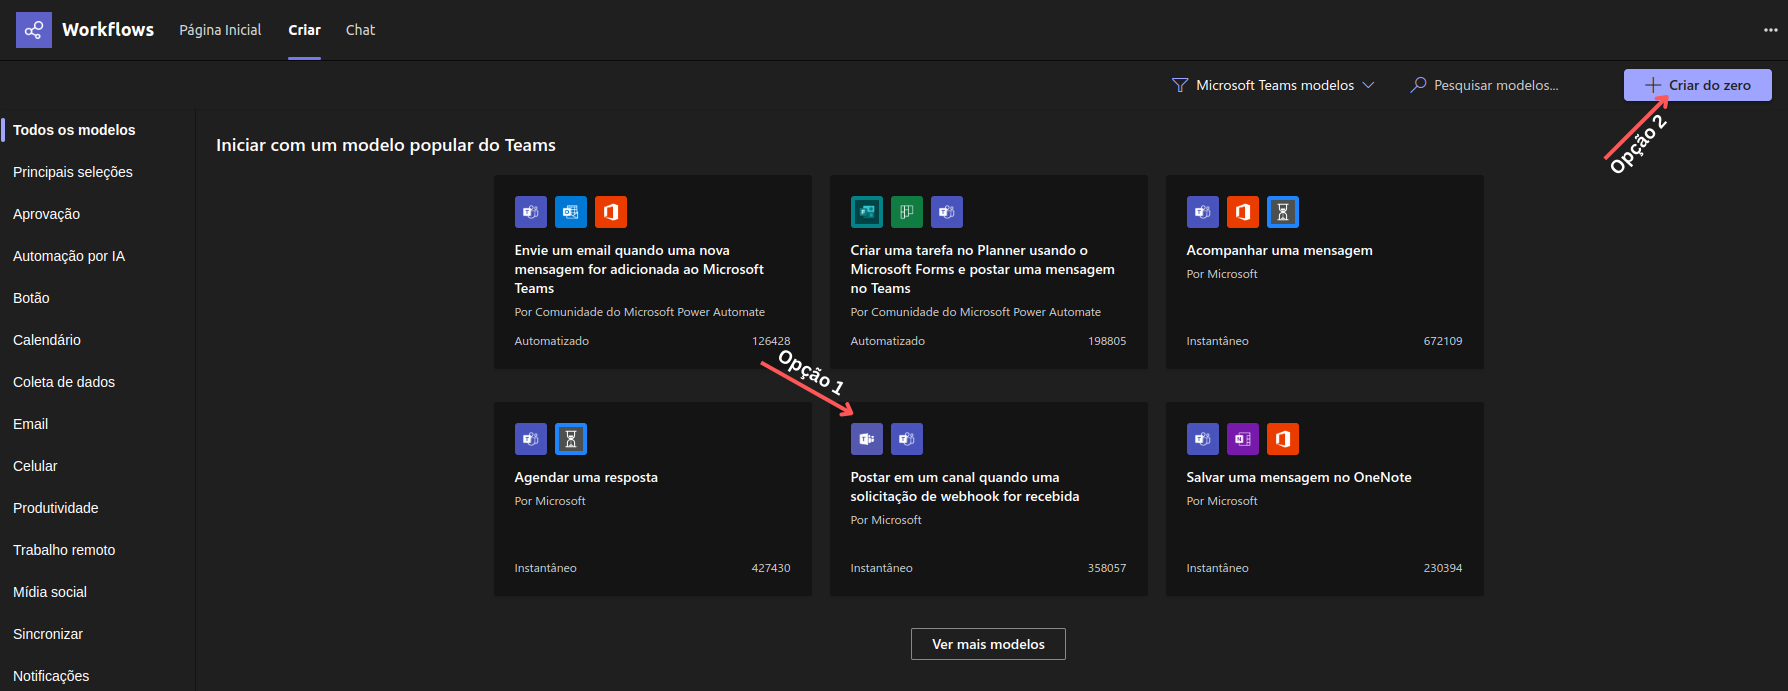Click the hourglass icon on Agendar uma resposta card
1788x691 pixels.
570,439
